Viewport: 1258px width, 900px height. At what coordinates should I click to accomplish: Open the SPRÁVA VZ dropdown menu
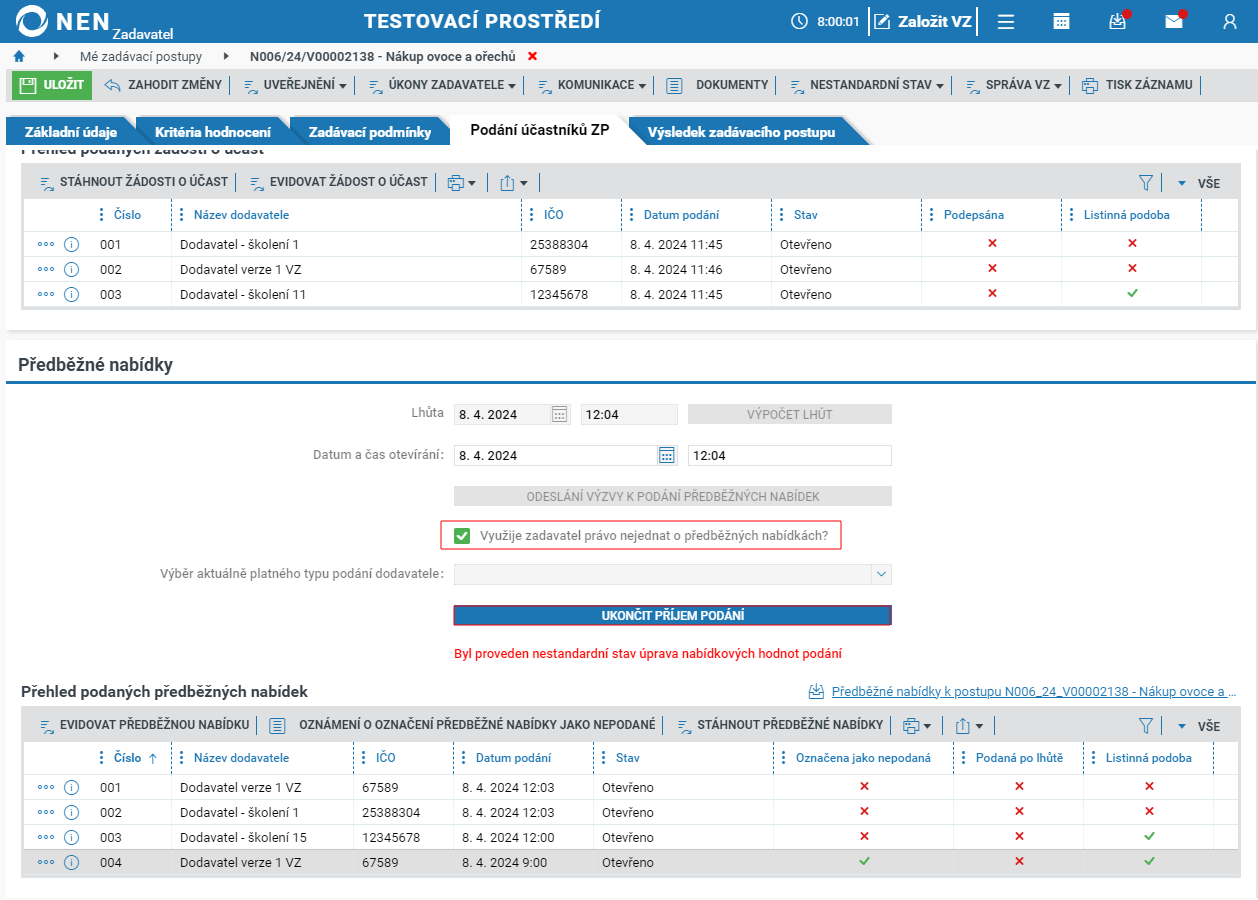point(1014,85)
